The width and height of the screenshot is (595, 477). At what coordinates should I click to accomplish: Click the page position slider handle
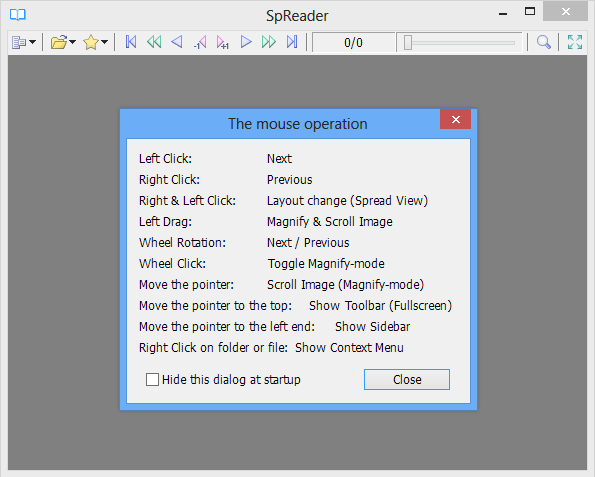pyautogui.click(x=408, y=42)
